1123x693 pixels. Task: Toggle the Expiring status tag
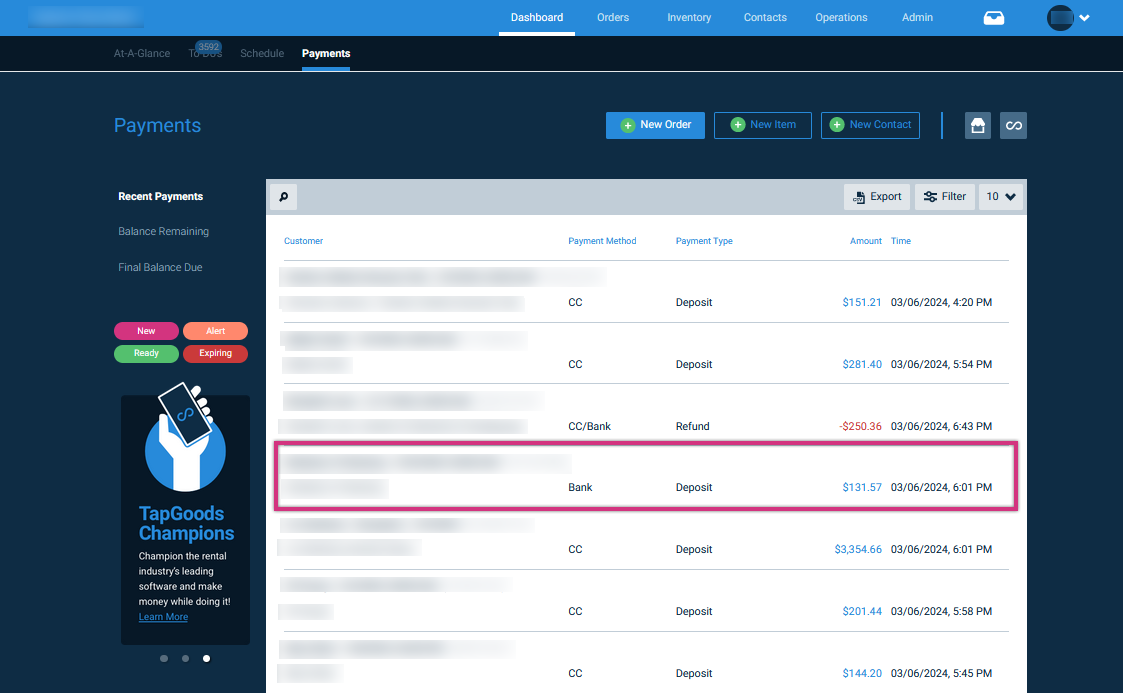pos(216,354)
